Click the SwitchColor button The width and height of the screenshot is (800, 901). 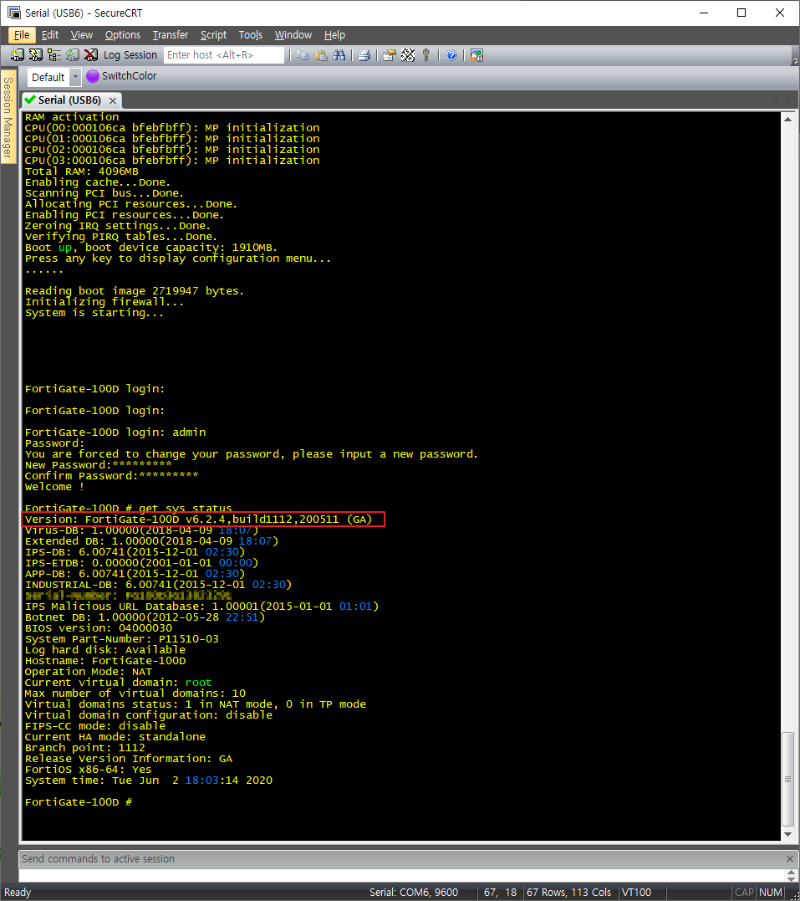pos(122,76)
